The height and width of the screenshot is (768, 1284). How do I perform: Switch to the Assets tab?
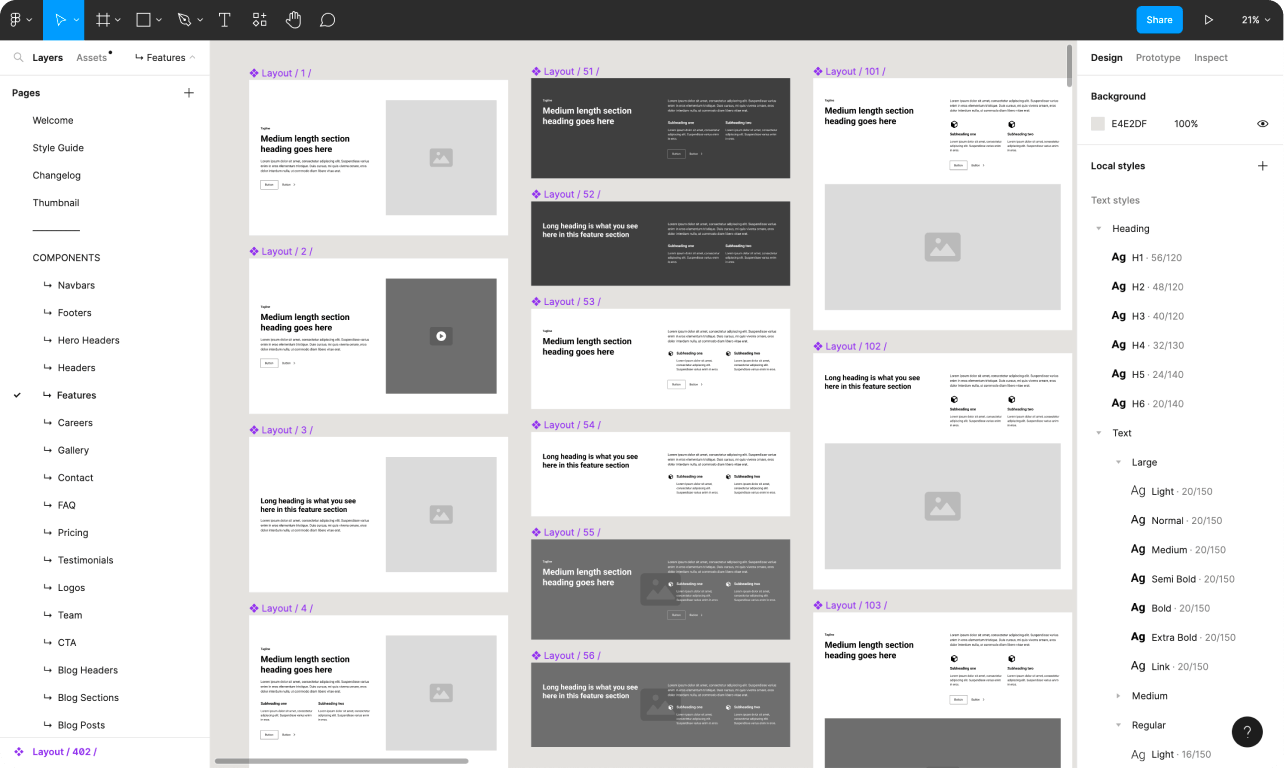[91, 58]
